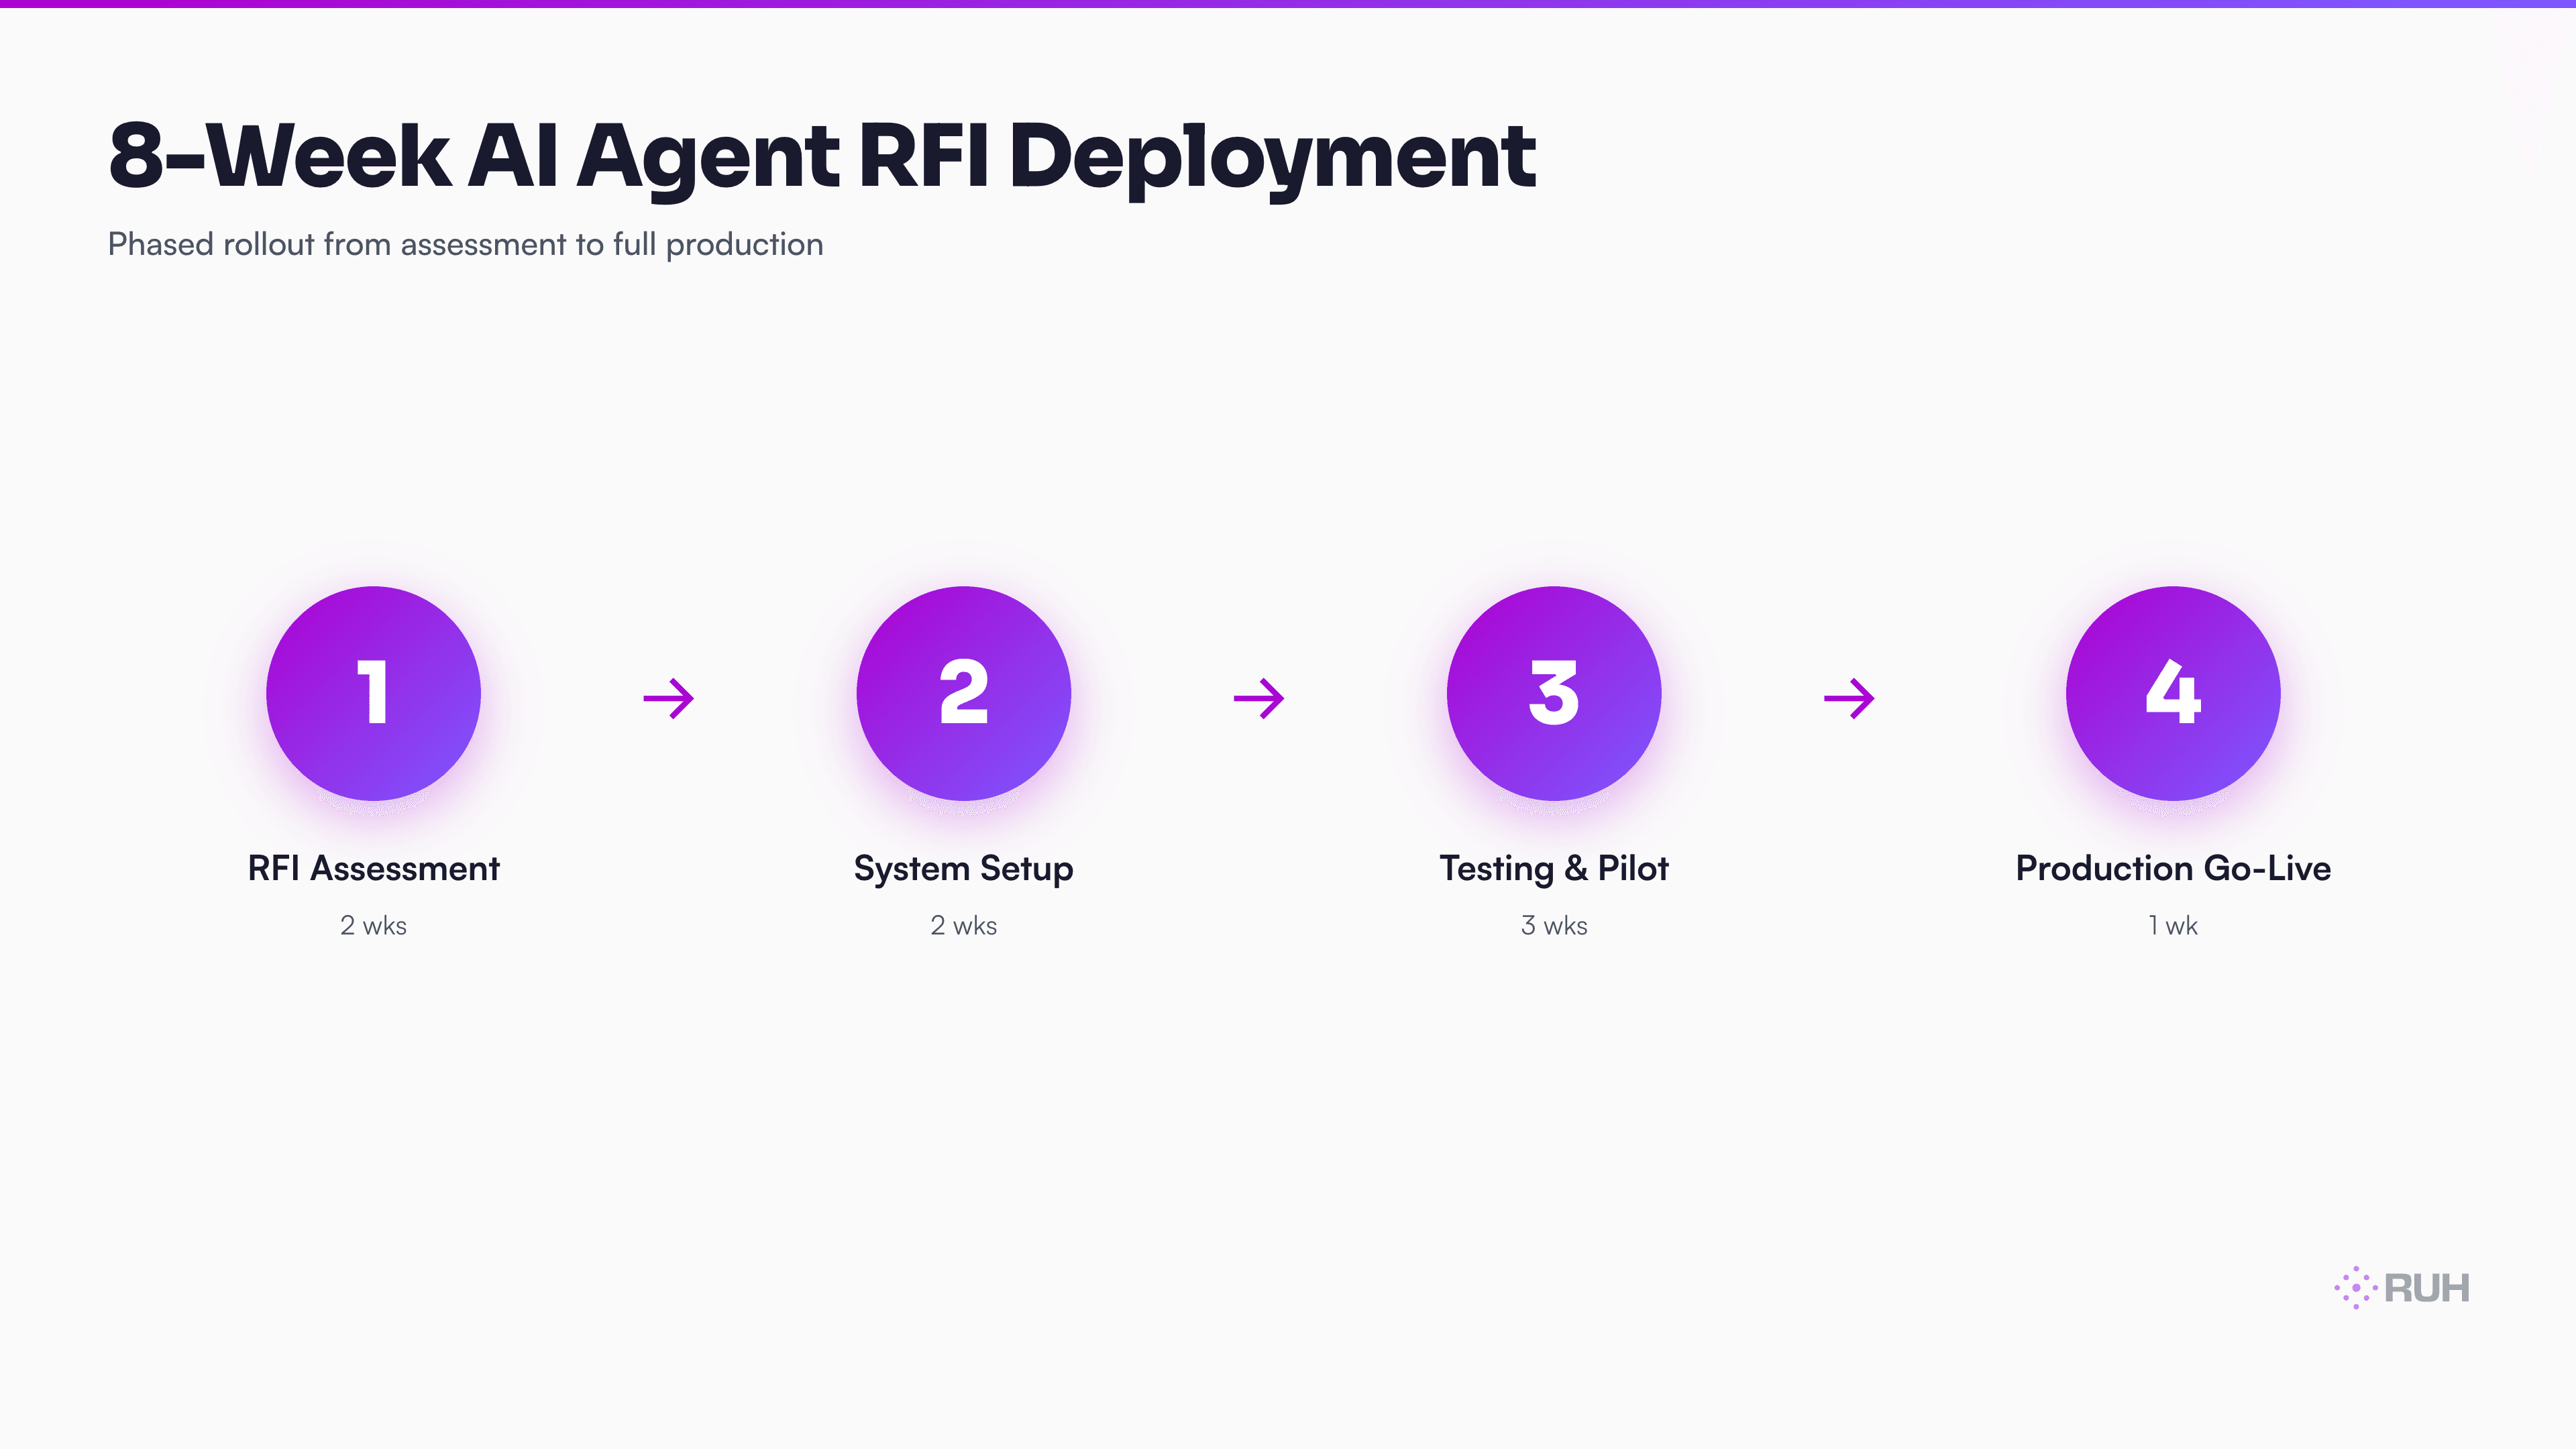This screenshot has height=1449, width=2576.
Task: Click the RUH logo
Action: pos(2402,1287)
